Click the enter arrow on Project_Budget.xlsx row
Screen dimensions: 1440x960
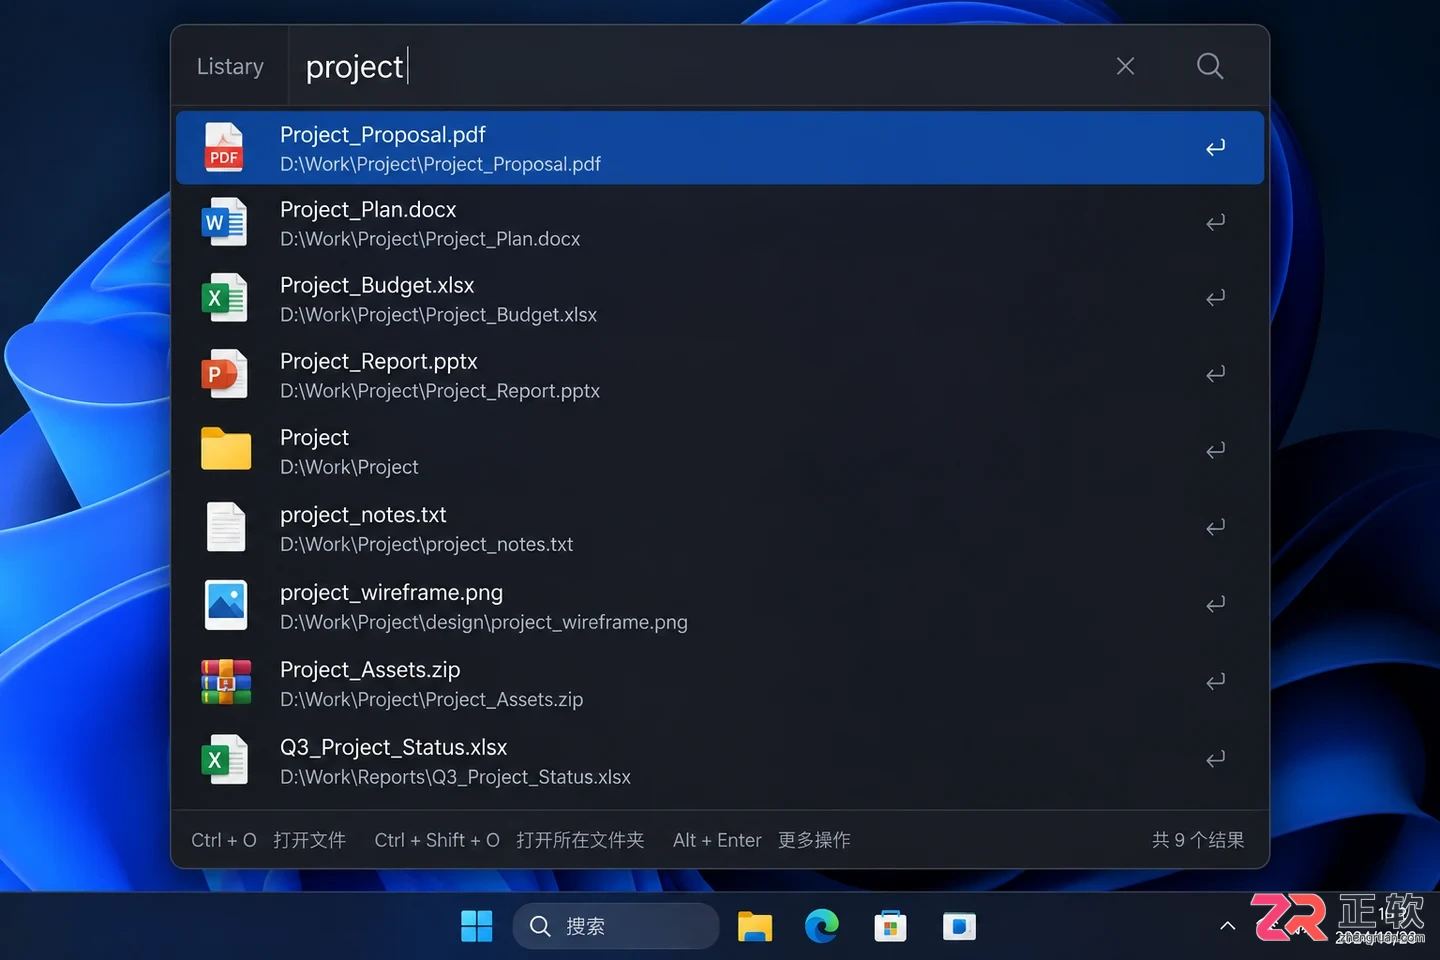tap(1215, 298)
